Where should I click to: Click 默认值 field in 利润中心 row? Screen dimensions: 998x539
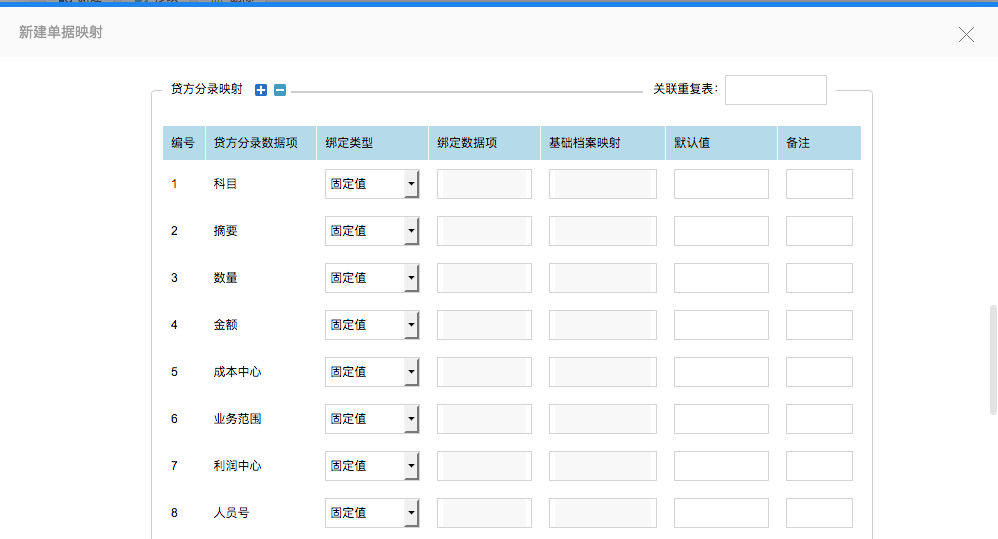pos(721,466)
